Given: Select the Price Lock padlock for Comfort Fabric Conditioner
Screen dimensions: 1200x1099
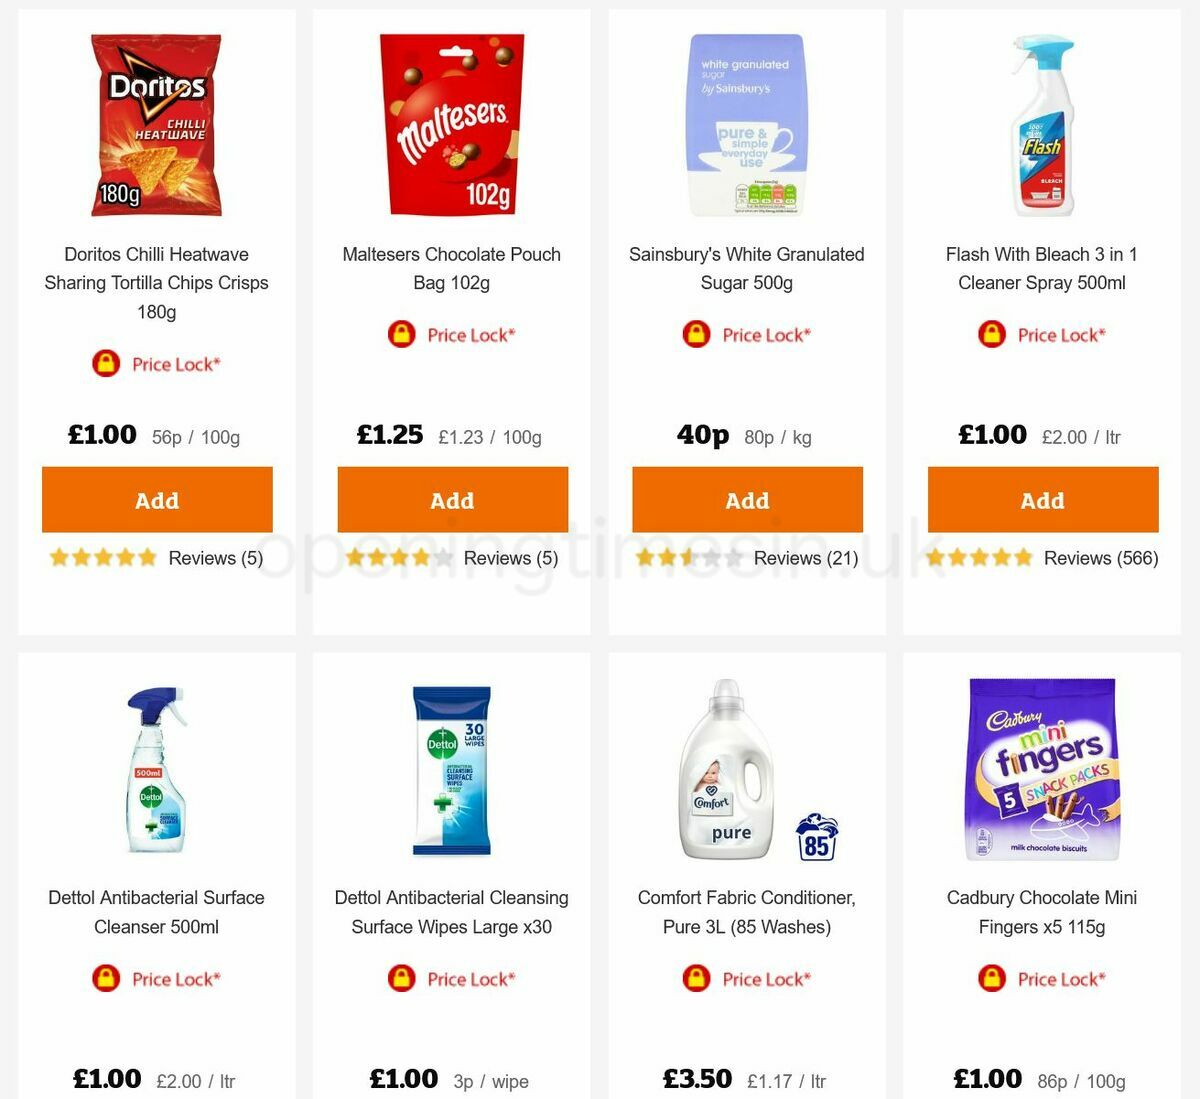Looking at the screenshot, I should coord(696,978).
